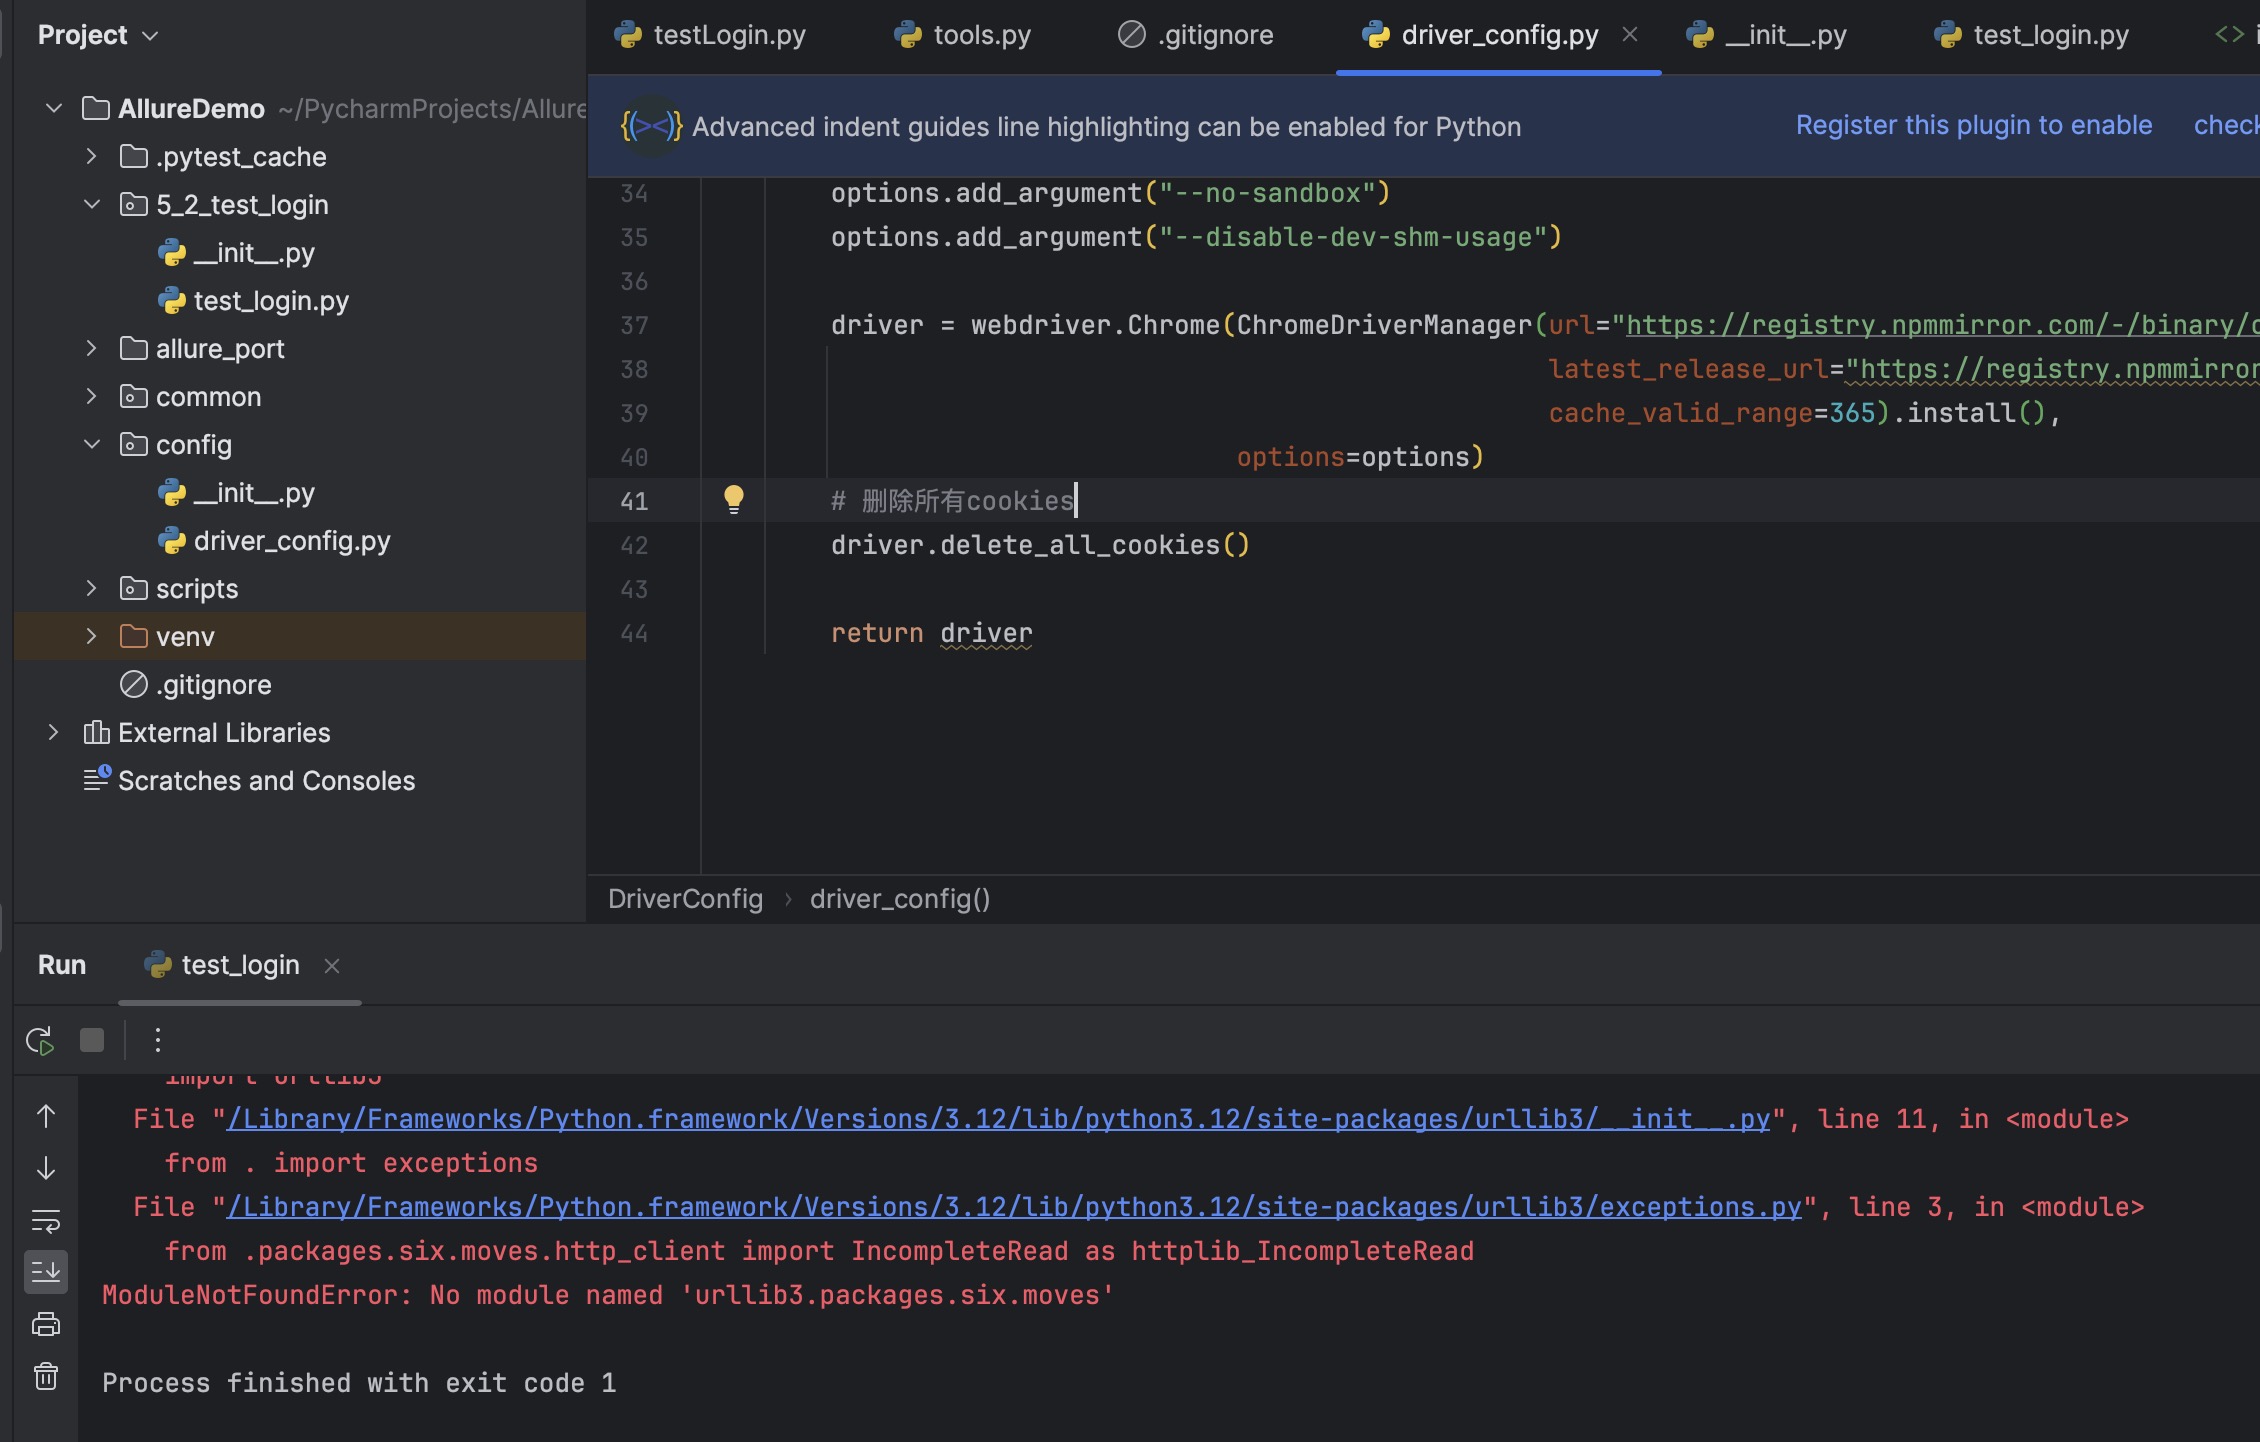
Task: Expand External Libraries node
Action: point(54,733)
